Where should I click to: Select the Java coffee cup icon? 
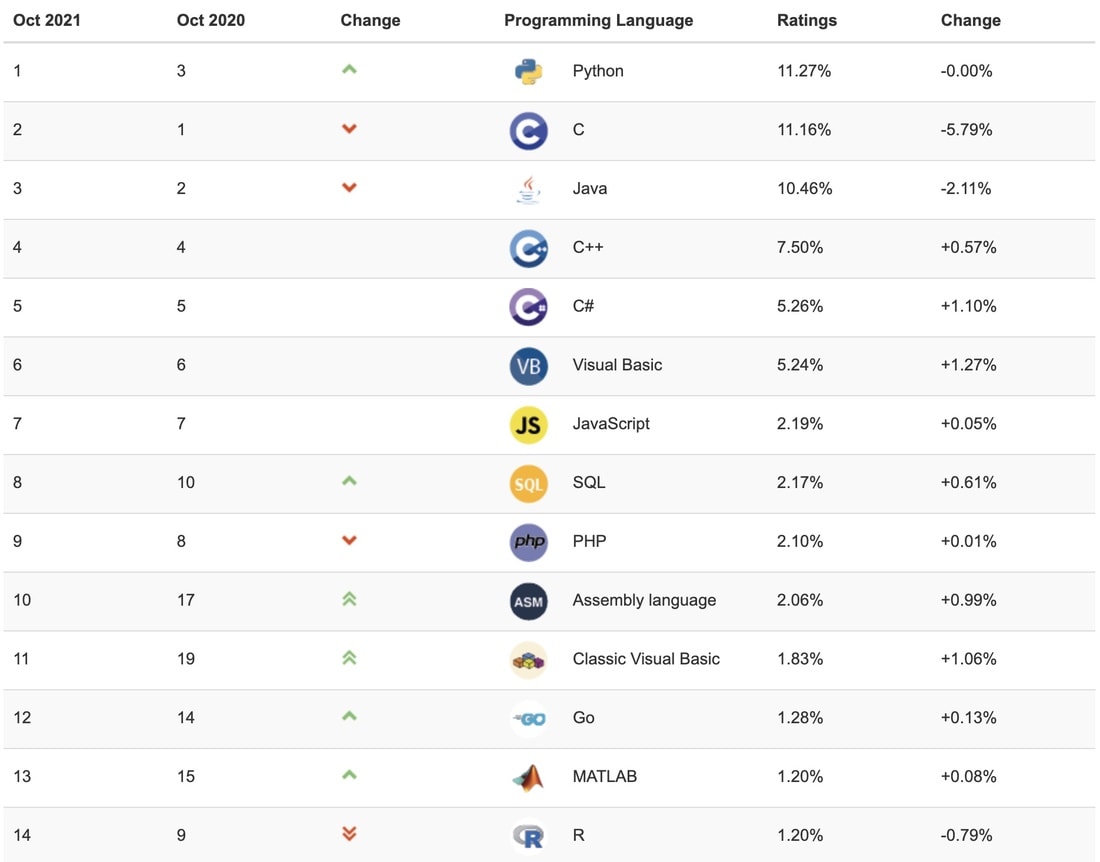(x=528, y=189)
